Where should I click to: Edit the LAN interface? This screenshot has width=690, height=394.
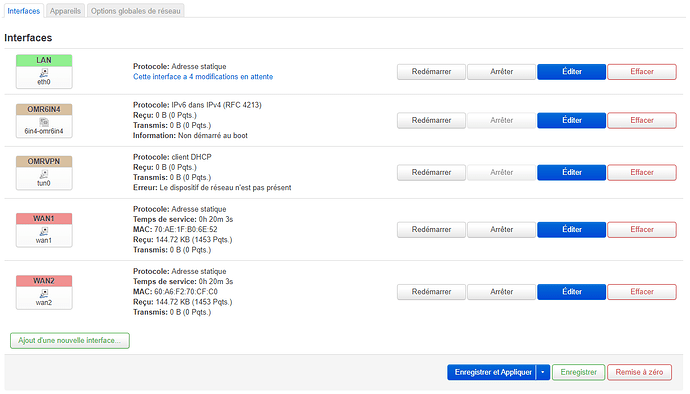click(572, 72)
